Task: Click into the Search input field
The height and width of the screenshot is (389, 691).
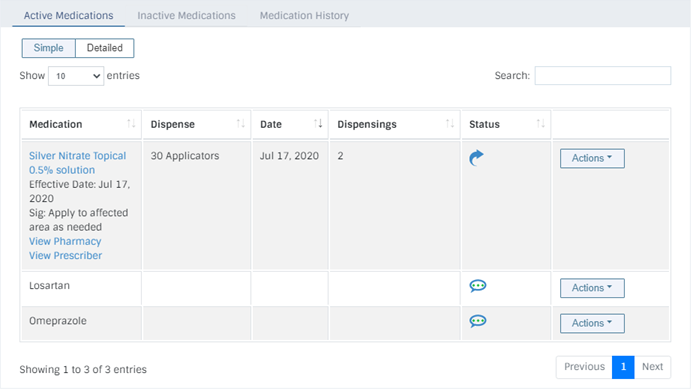Action: [602, 76]
